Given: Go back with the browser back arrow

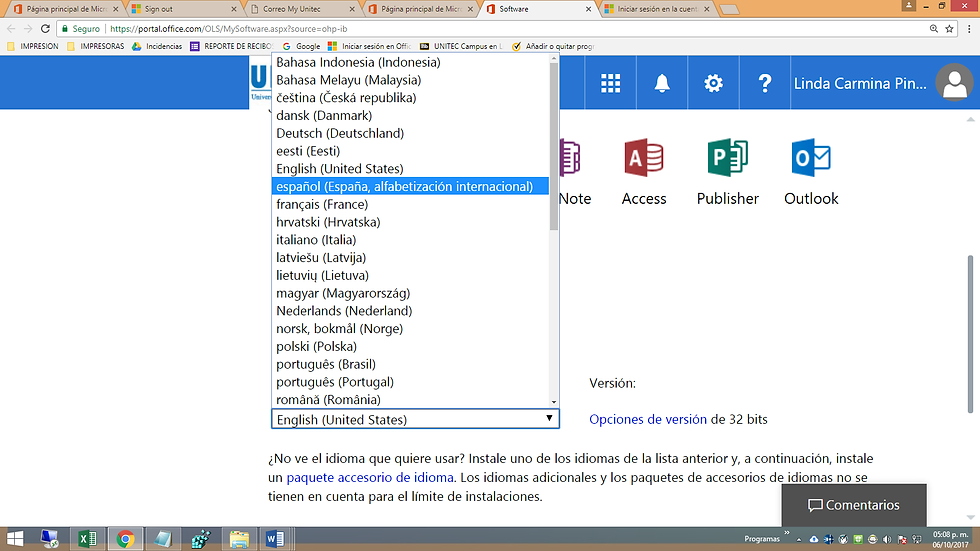Looking at the screenshot, I should pyautogui.click(x=11, y=29).
